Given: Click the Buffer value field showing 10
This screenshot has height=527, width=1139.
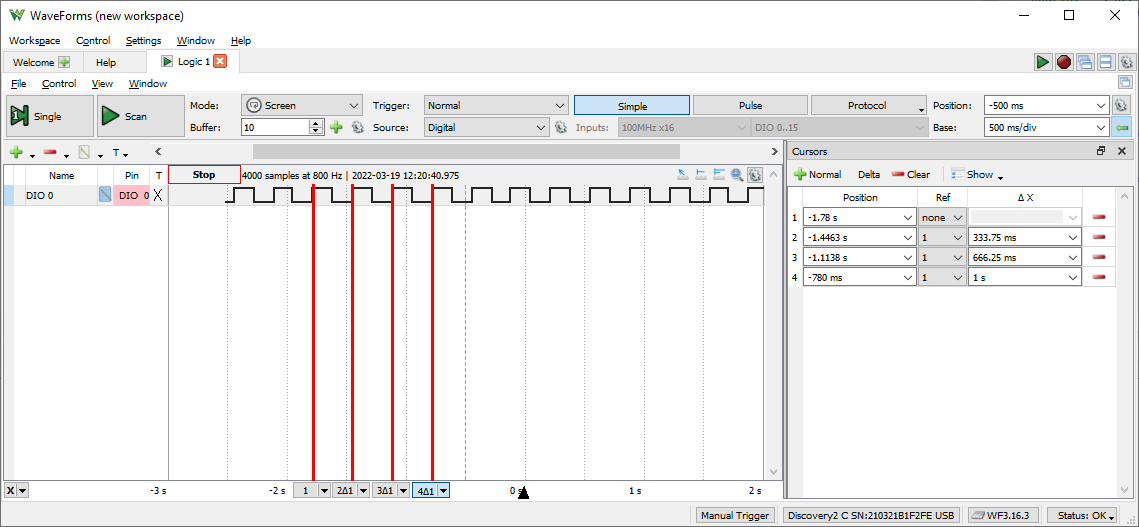Looking at the screenshot, I should click(x=276, y=127).
